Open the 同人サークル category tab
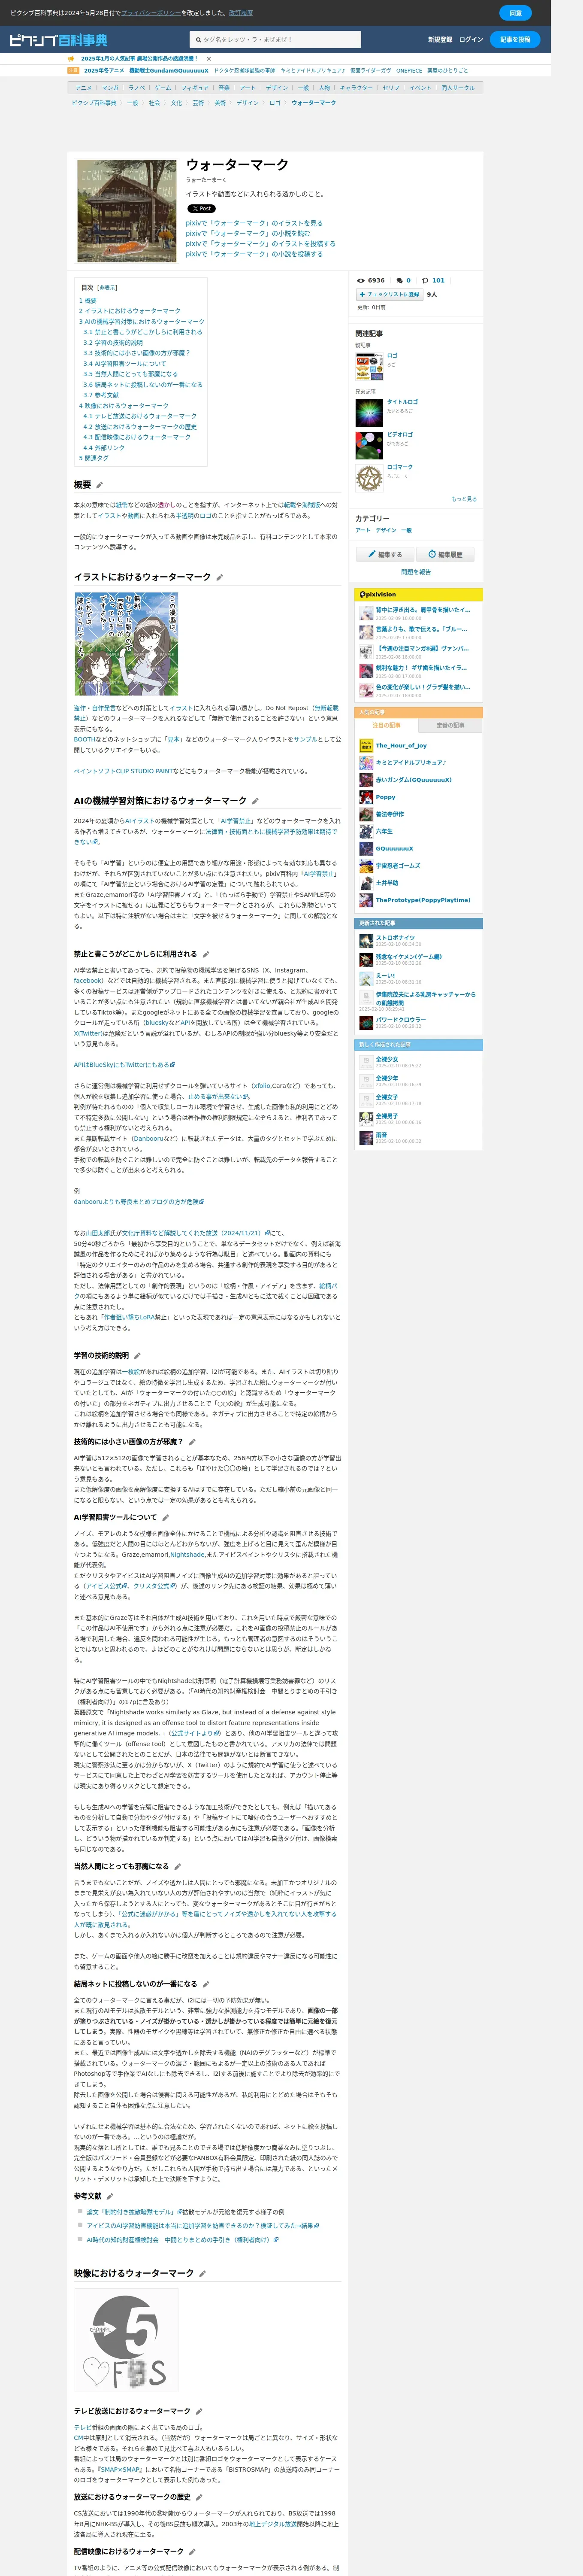 (458, 88)
